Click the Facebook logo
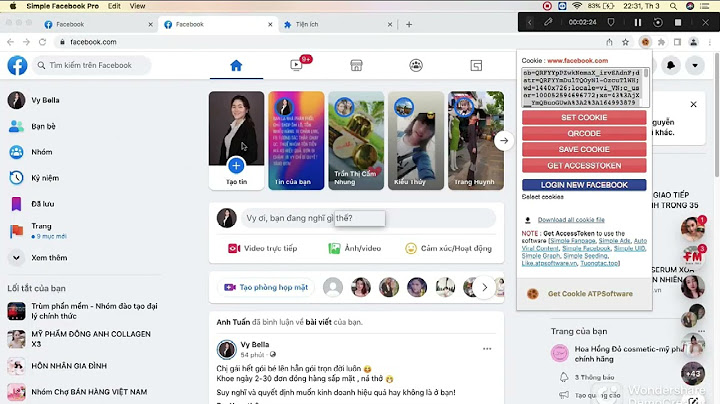Viewport: 720px width, 404px height. 17,65
